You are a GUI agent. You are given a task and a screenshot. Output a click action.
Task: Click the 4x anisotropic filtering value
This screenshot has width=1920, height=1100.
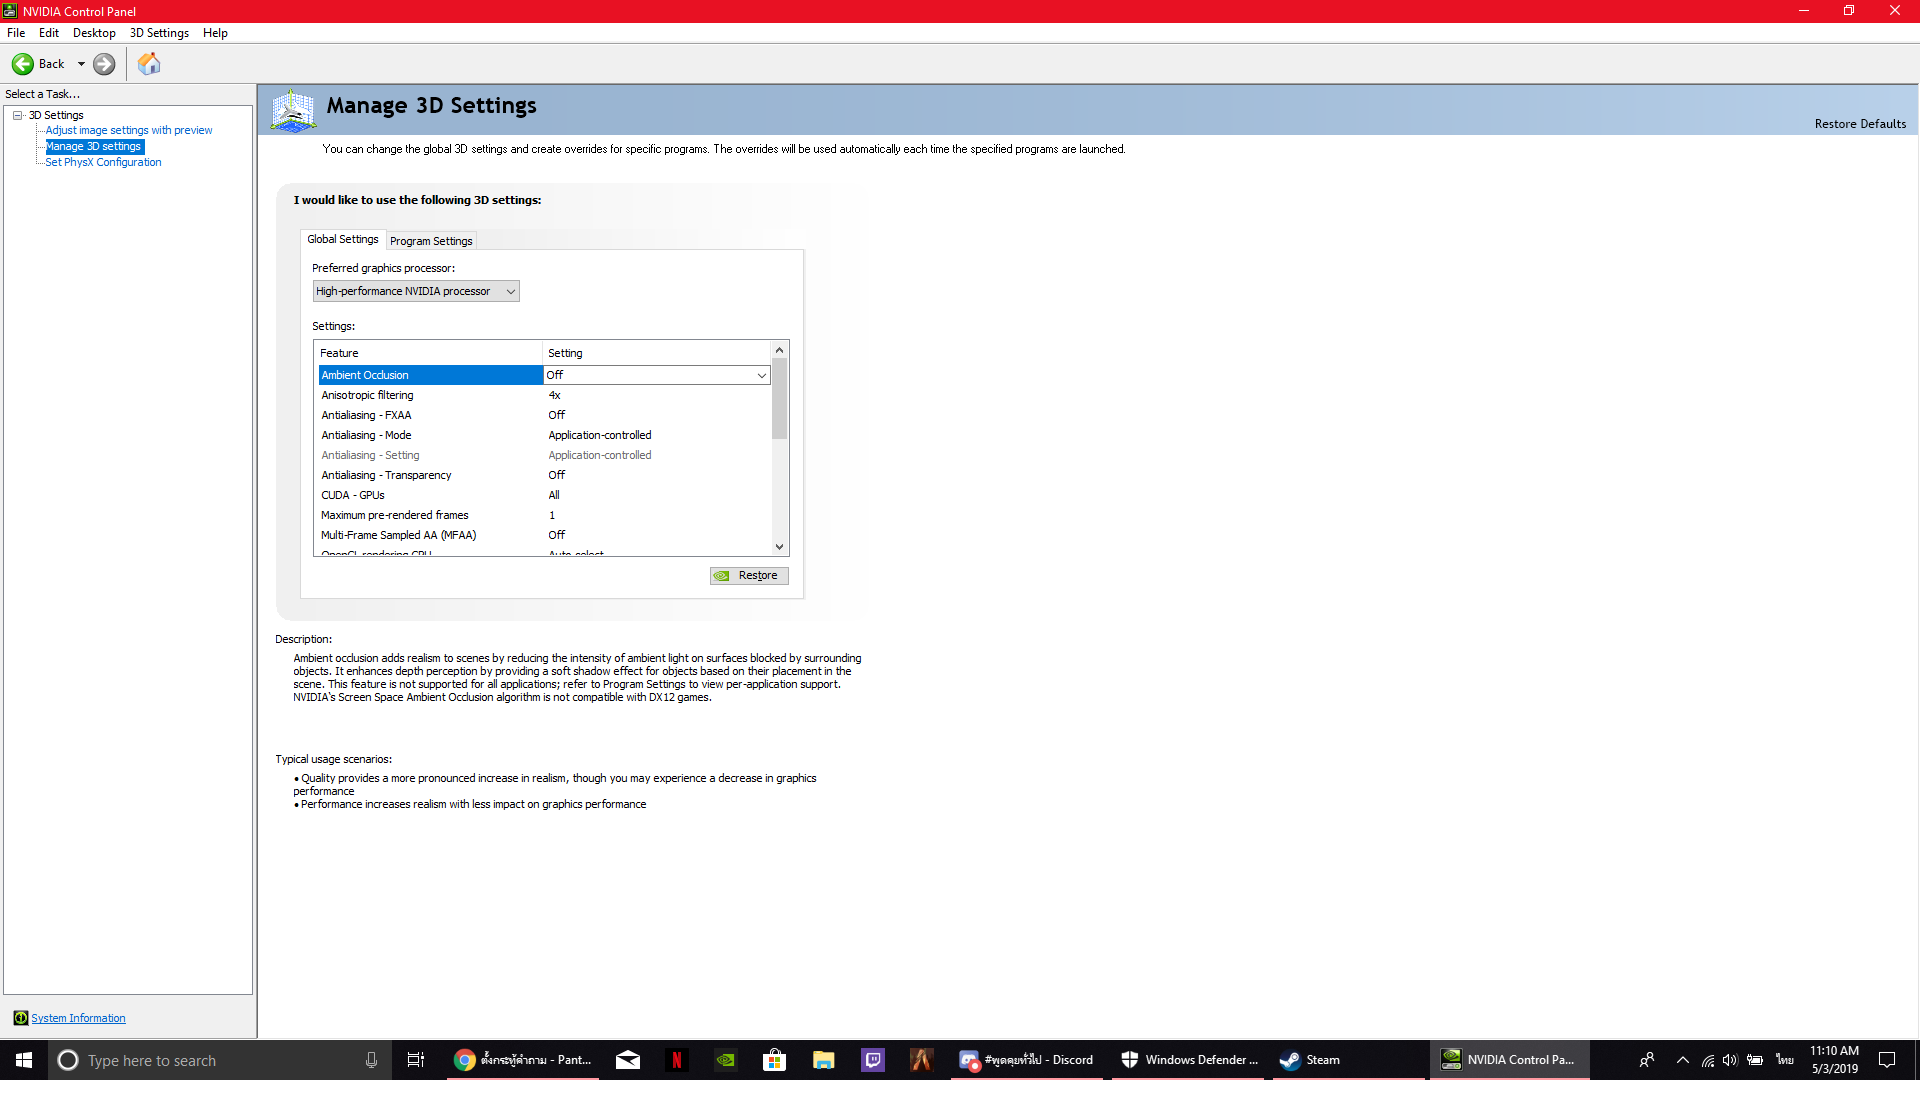coord(555,395)
